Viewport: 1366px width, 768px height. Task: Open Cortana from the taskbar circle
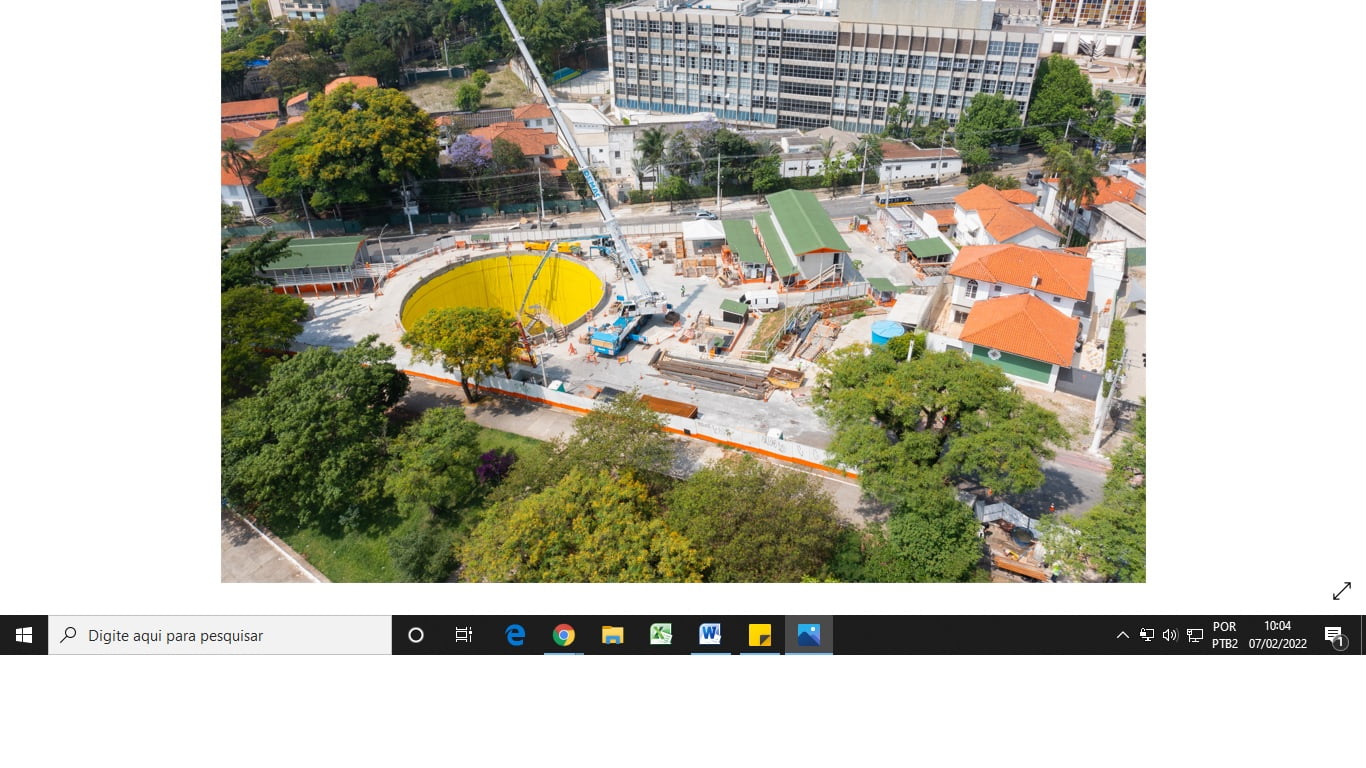(x=416, y=635)
